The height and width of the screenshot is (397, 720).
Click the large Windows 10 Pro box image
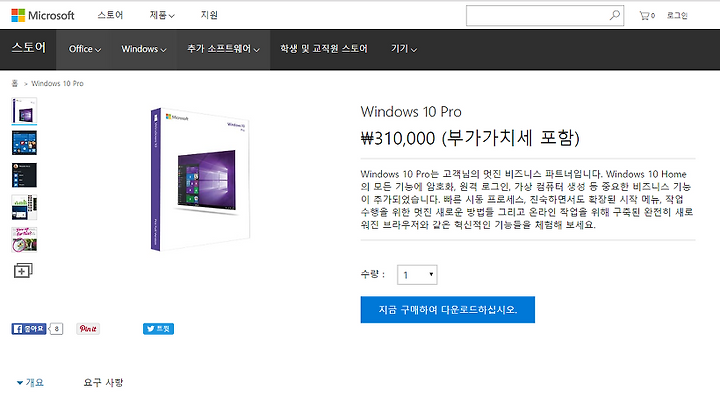click(x=200, y=179)
